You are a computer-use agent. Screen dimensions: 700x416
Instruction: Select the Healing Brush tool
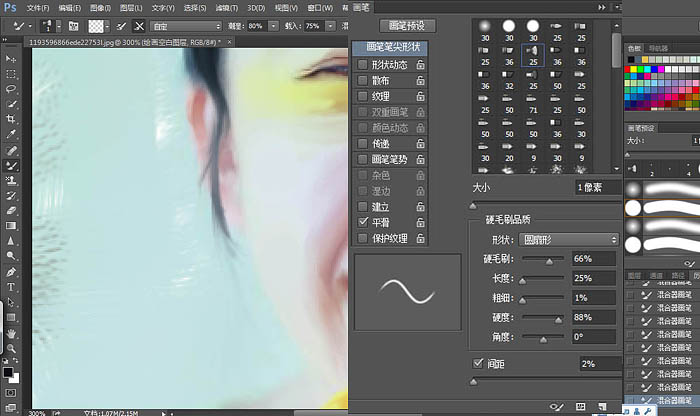point(11,150)
